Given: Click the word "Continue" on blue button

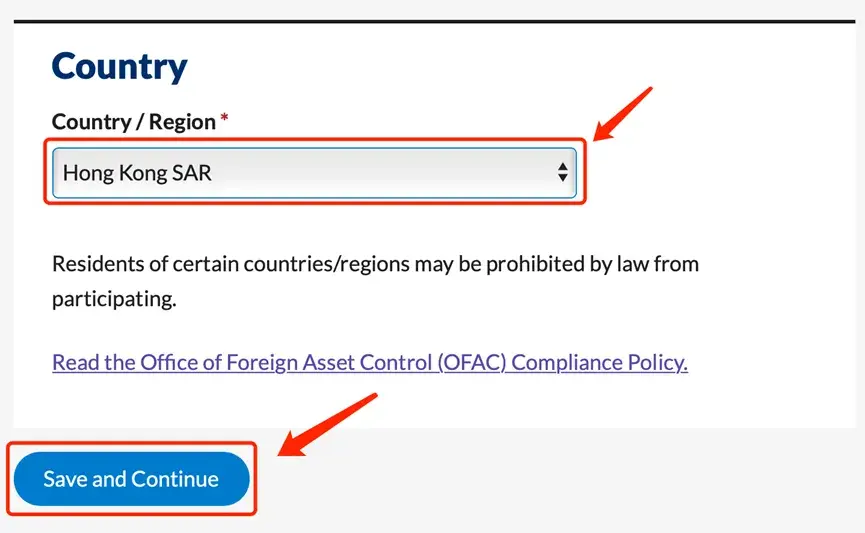Looking at the screenshot, I should pos(169,479).
